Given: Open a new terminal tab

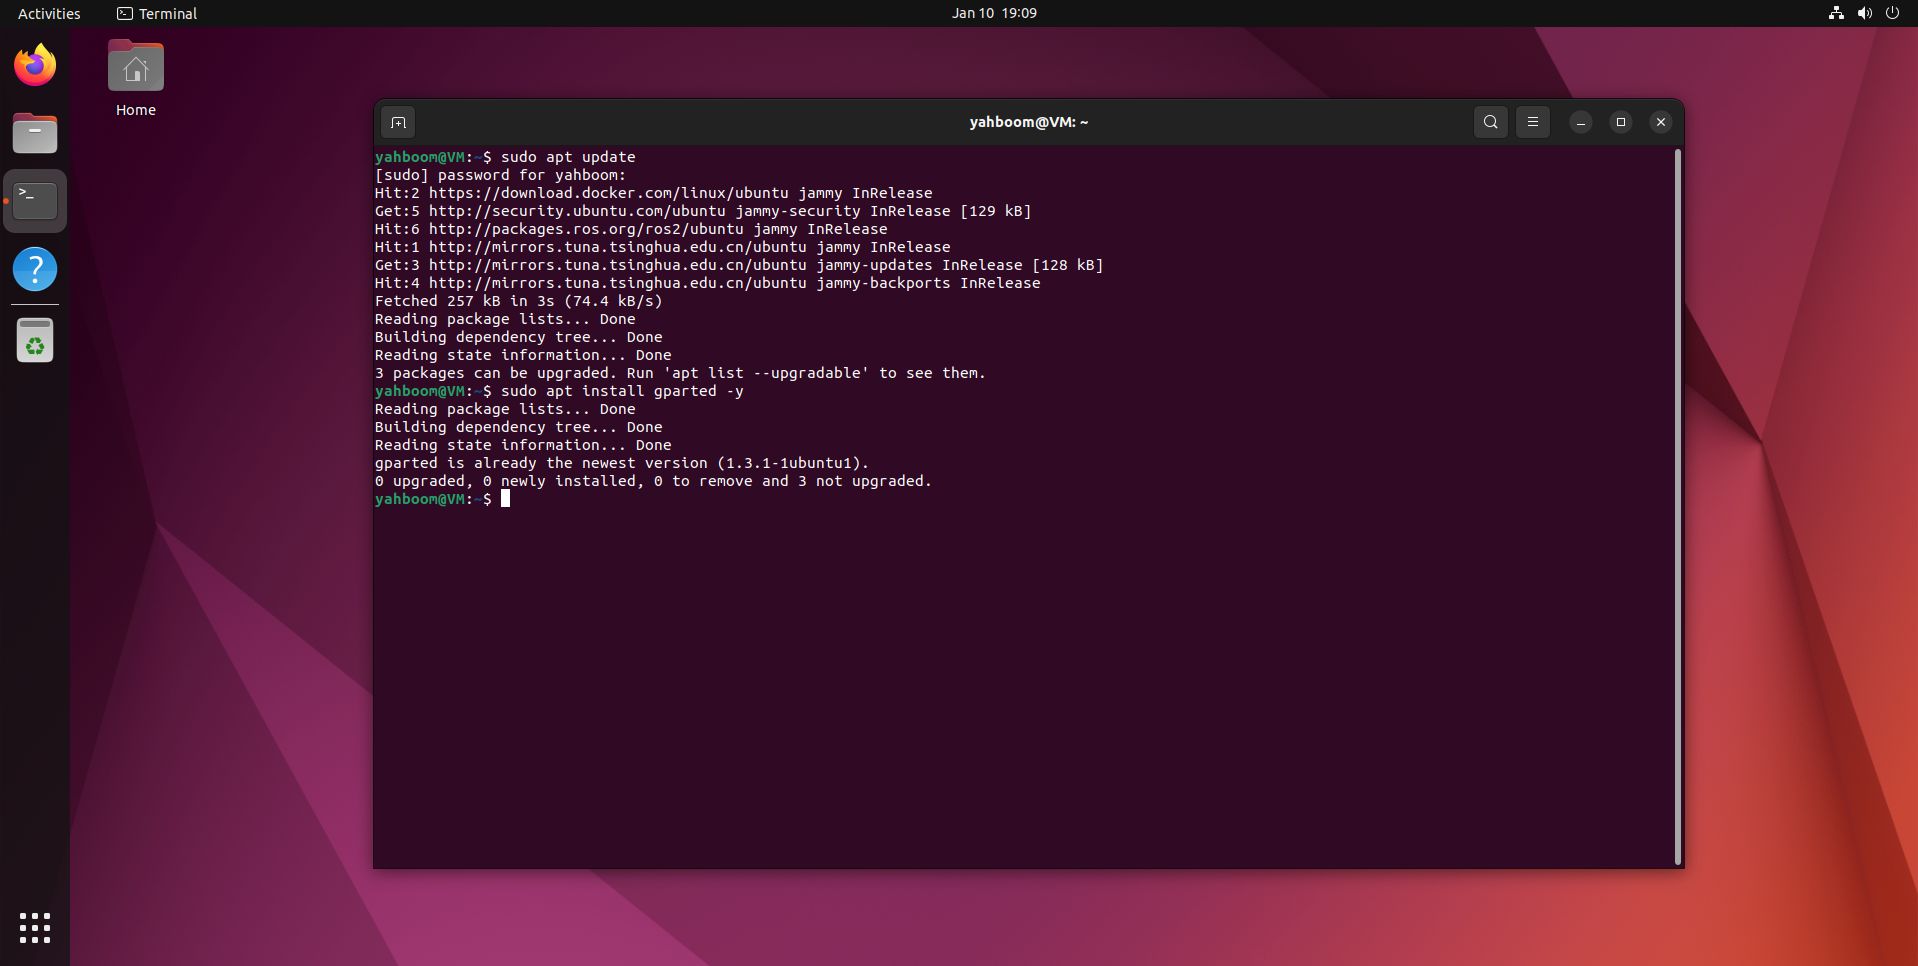Looking at the screenshot, I should point(398,122).
